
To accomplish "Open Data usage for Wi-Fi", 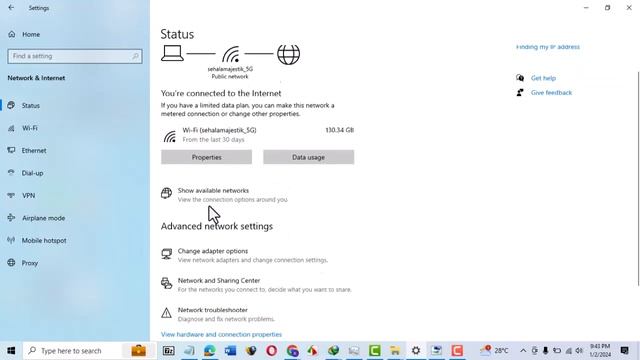I will pos(309,157).
